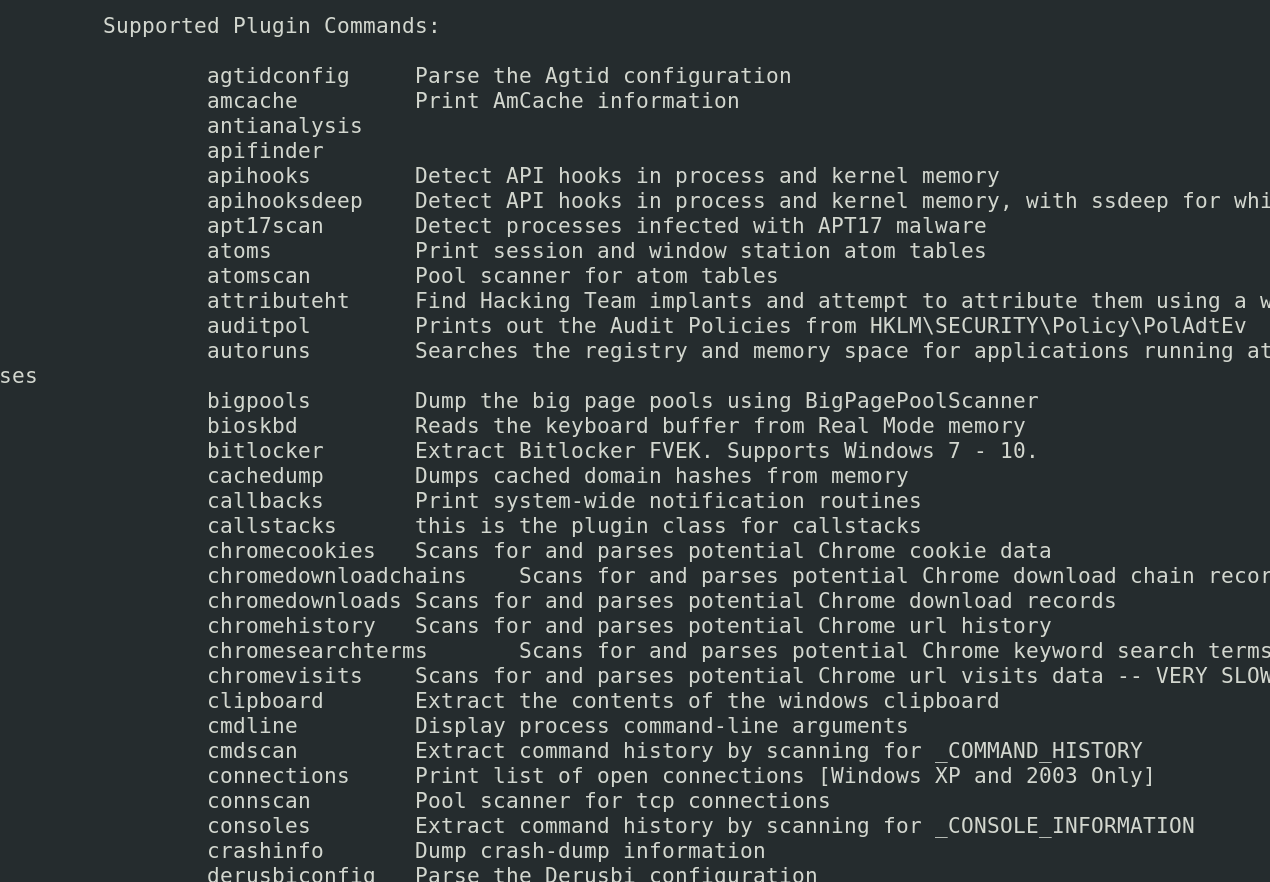Viewport: 1270px width, 882px height.
Task: Click the antianalysis plugin entry
Action: [x=284, y=126]
